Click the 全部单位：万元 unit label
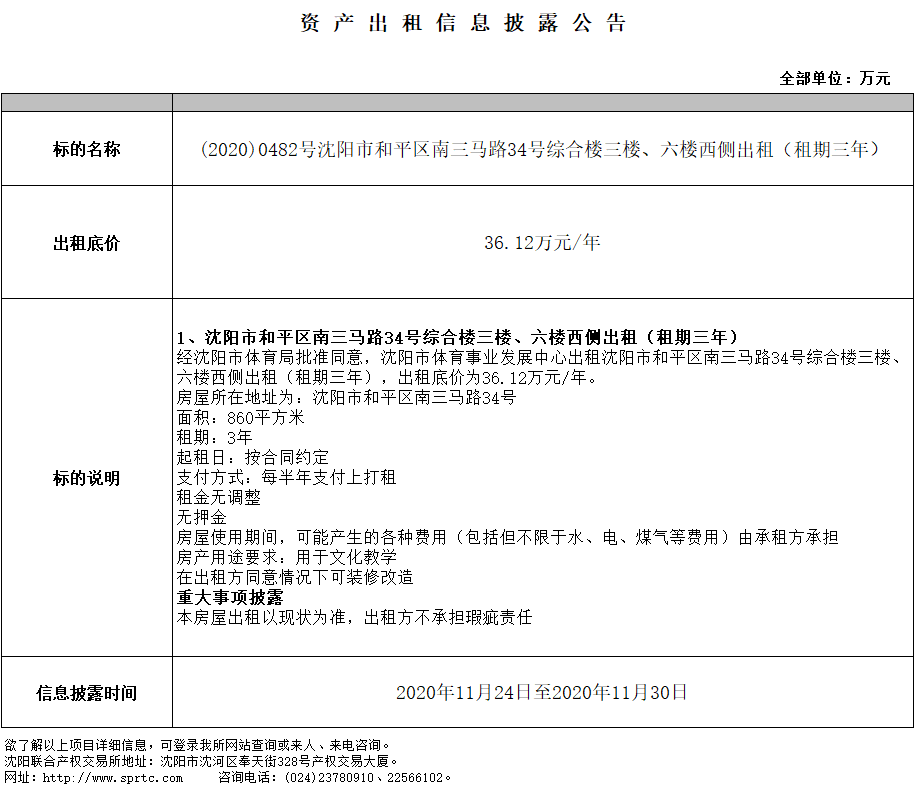Screen dimensions: 914x795 834,78
